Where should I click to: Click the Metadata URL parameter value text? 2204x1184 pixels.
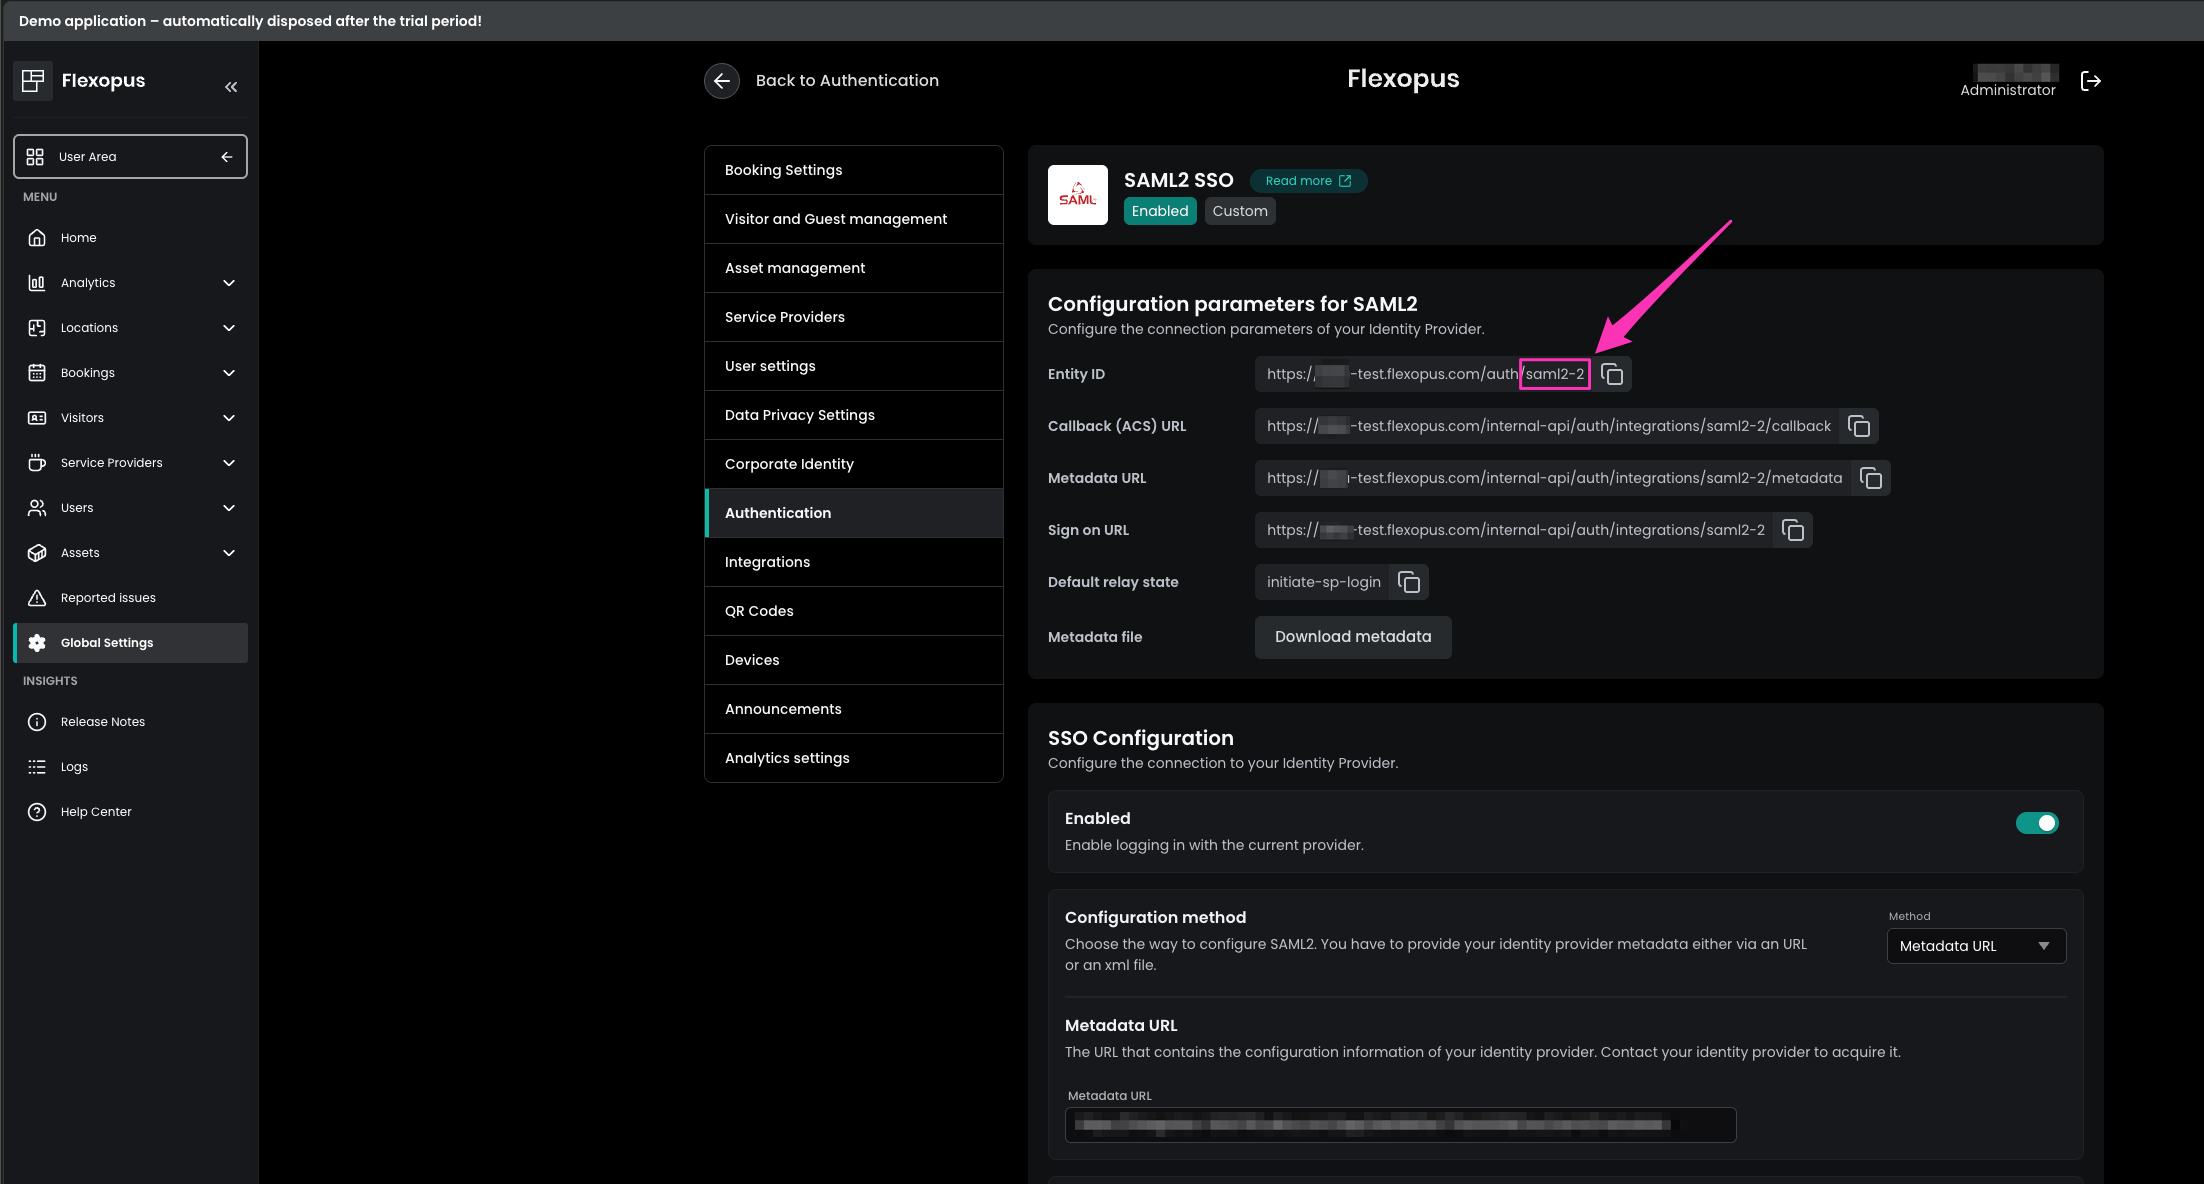point(1554,478)
